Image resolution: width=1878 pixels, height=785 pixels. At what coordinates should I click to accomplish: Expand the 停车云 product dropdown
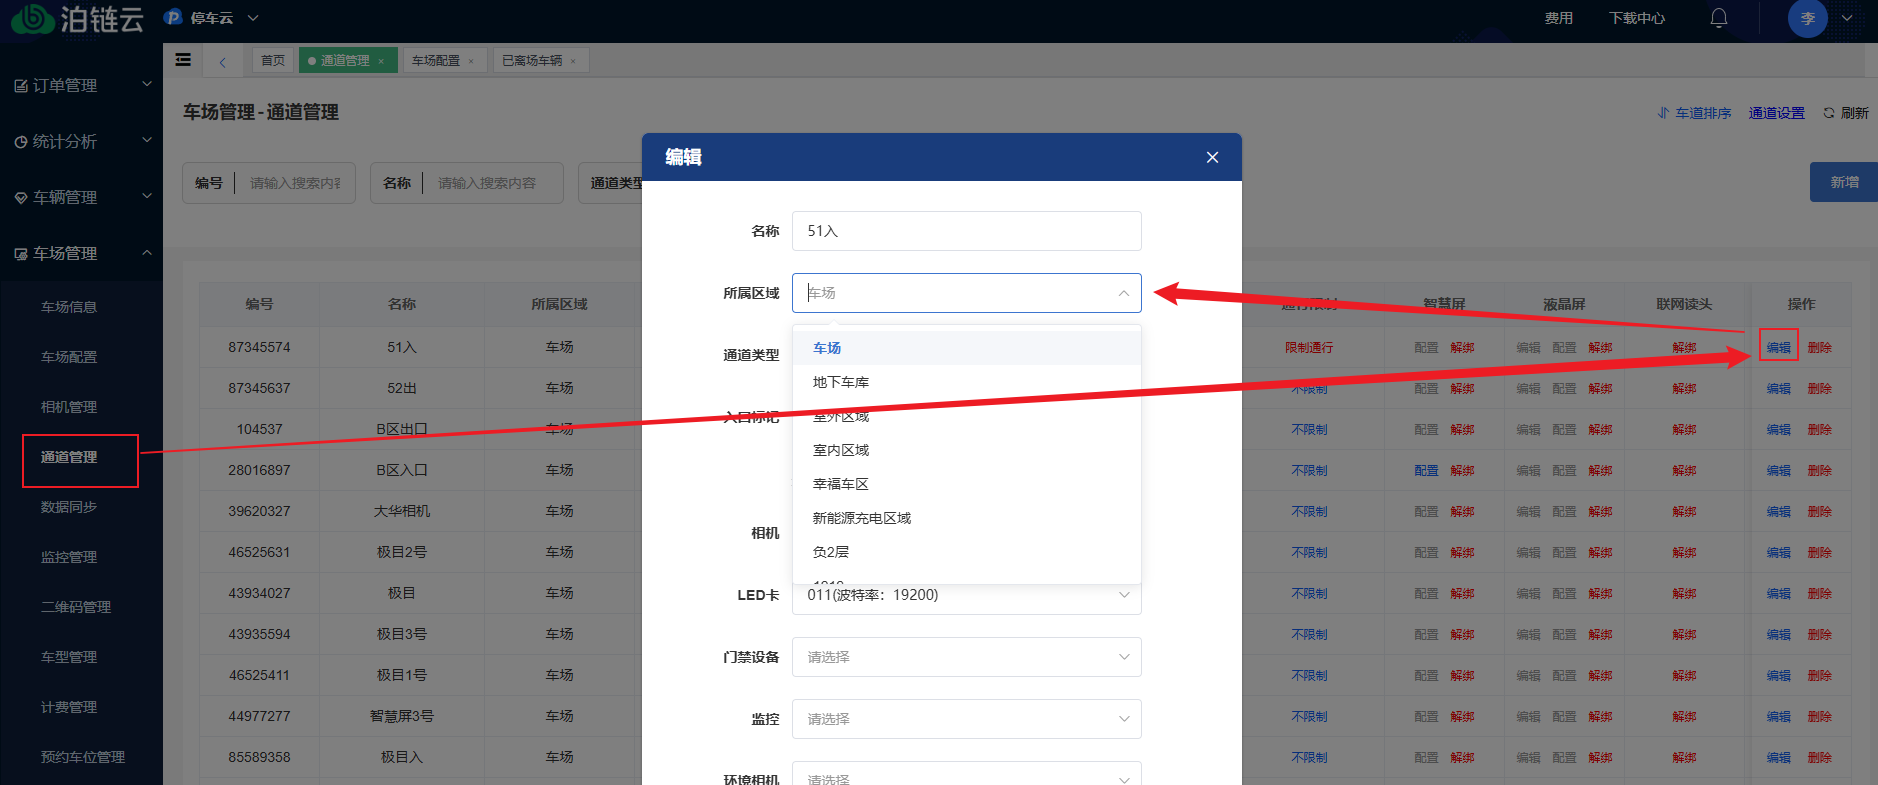212,18
